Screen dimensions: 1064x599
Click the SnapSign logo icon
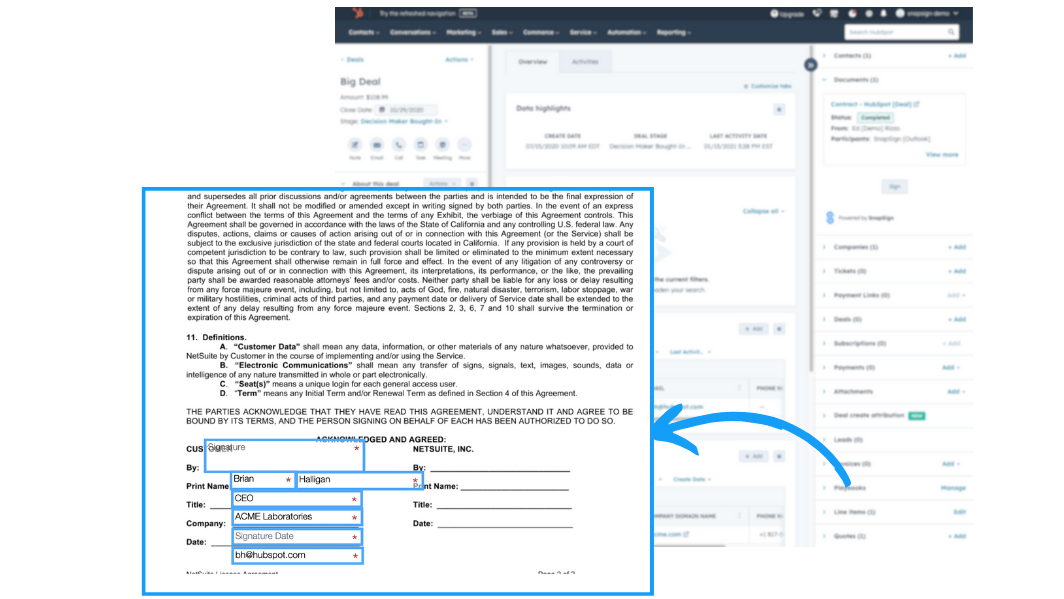pyautogui.click(x=829, y=218)
